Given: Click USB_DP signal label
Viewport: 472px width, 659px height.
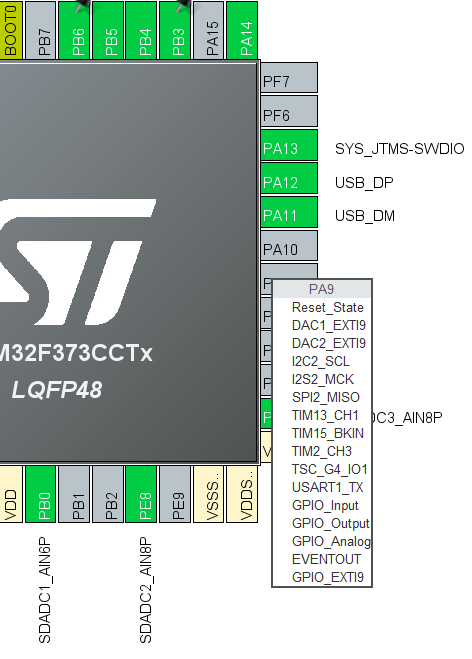Looking at the screenshot, I should pos(364,183).
